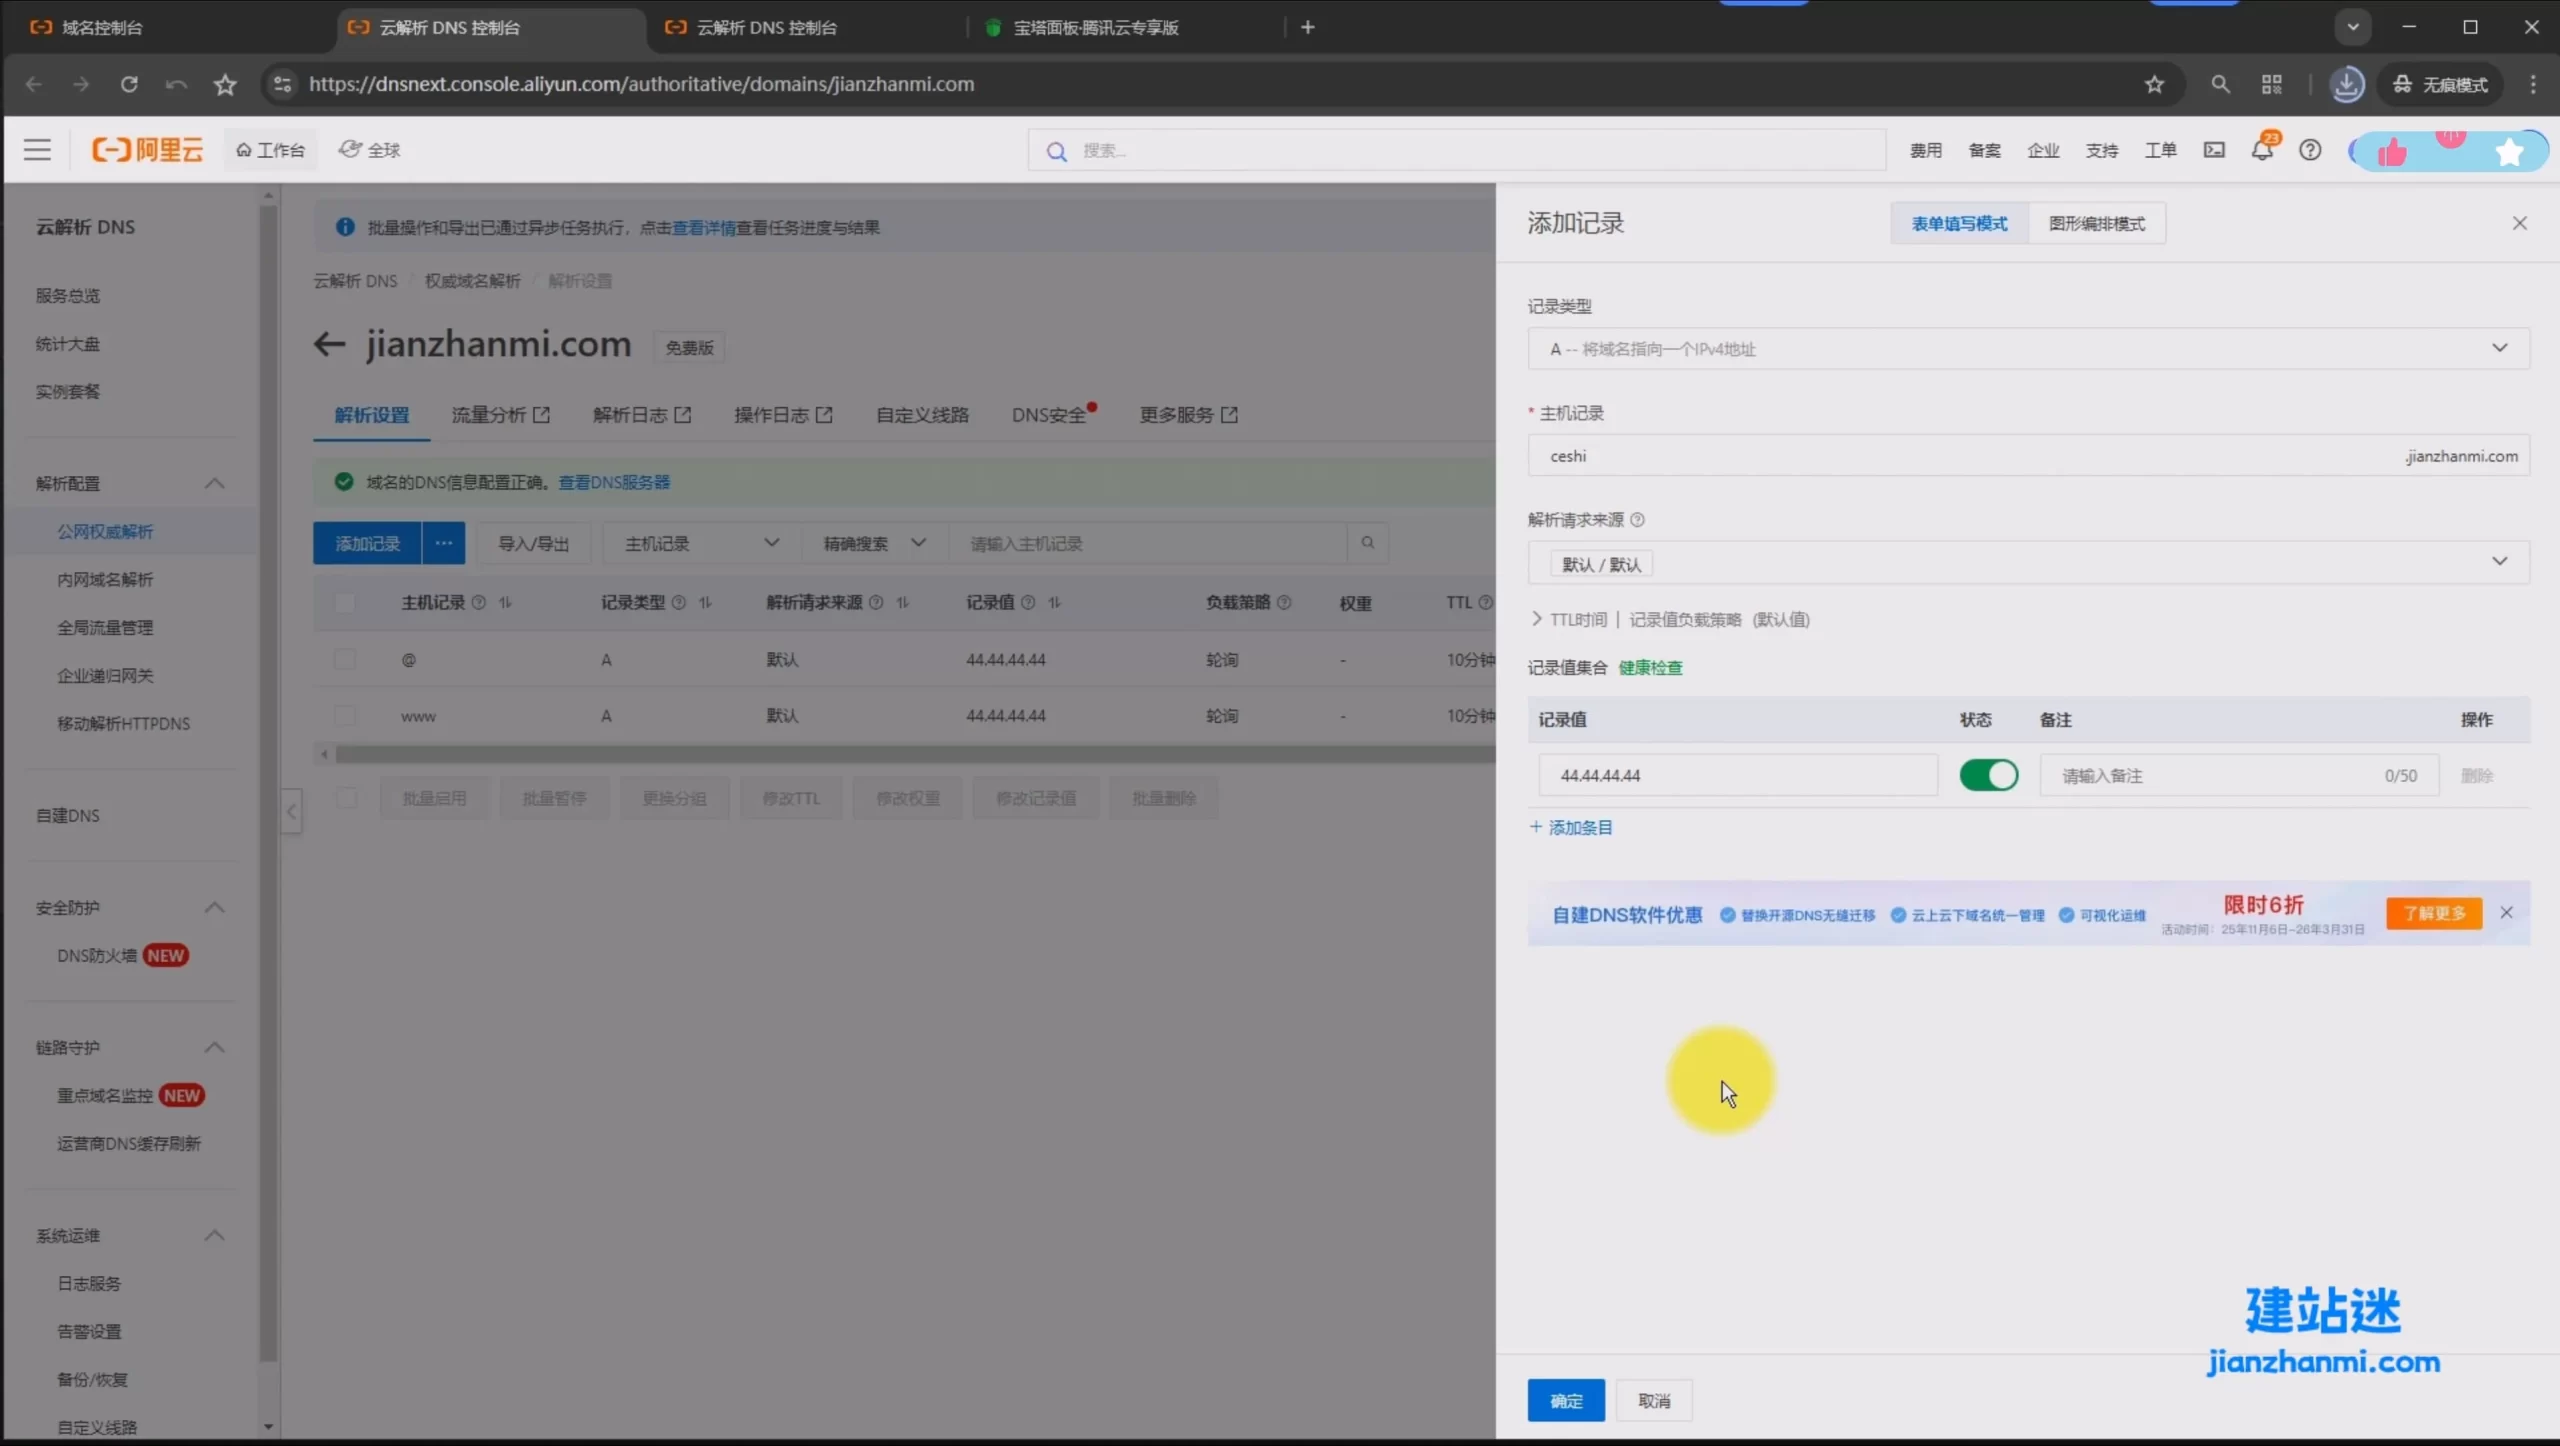Viewport: 2560px width, 1446px height.
Task: Click the hamburger menu icon
Action: [x=37, y=150]
